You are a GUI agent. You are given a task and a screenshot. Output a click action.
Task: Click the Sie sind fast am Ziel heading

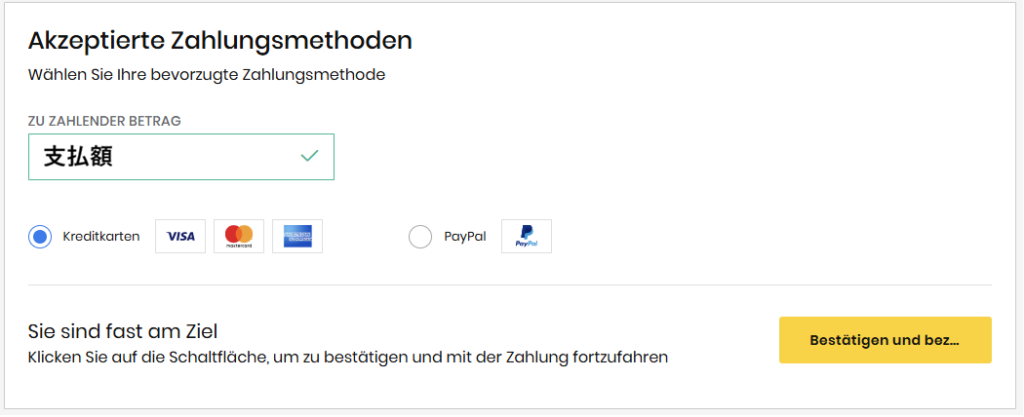click(123, 331)
